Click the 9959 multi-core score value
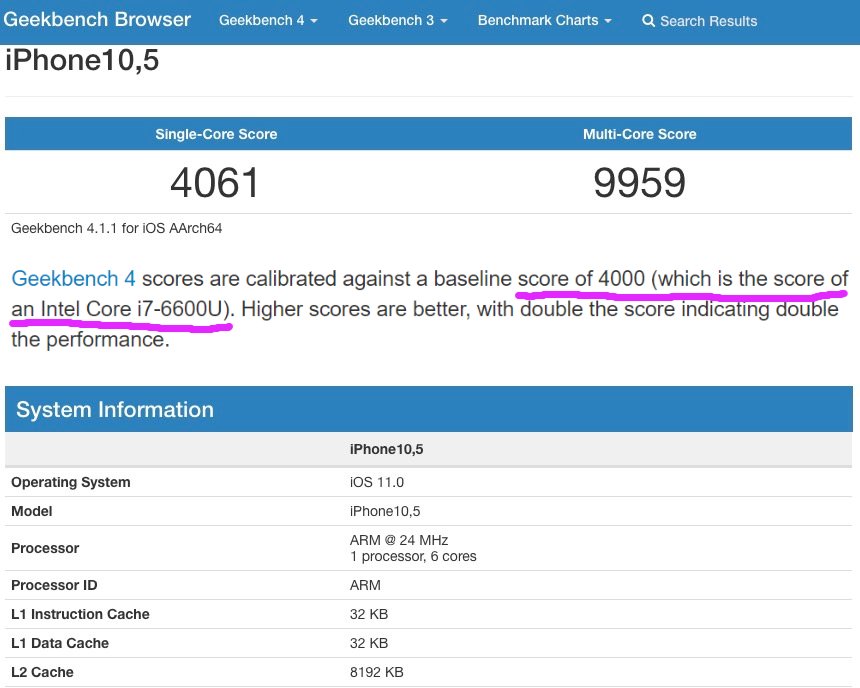This screenshot has height=688, width=860. tap(640, 183)
